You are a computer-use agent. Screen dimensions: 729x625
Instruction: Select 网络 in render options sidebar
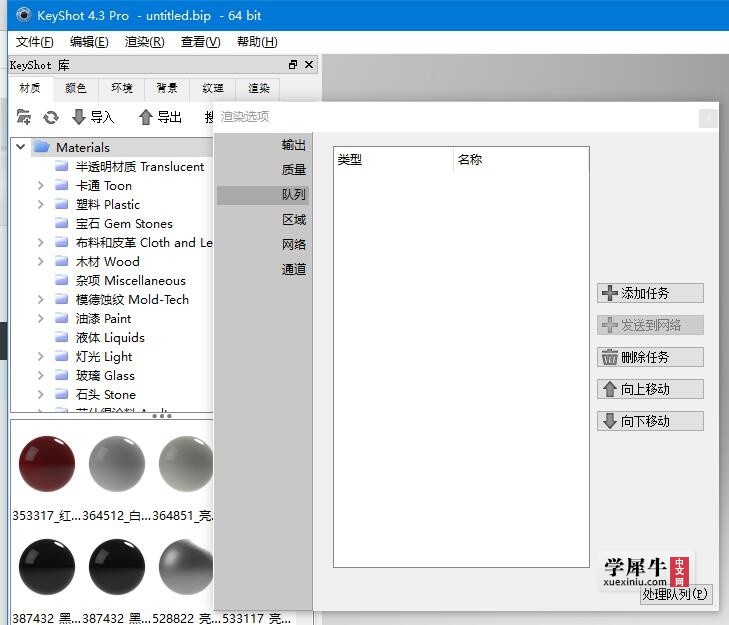pyautogui.click(x=263, y=244)
